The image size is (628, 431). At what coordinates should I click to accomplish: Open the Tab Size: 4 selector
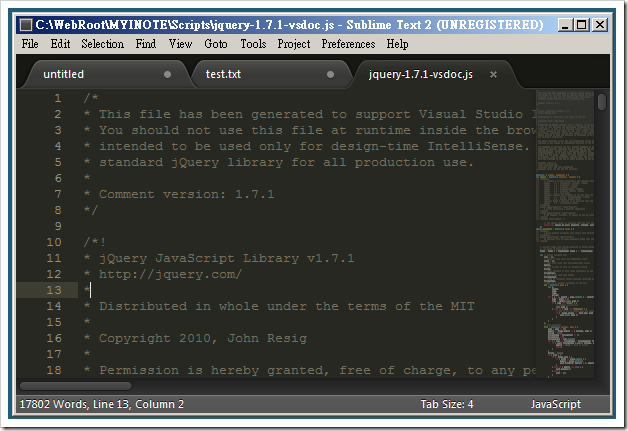point(447,404)
